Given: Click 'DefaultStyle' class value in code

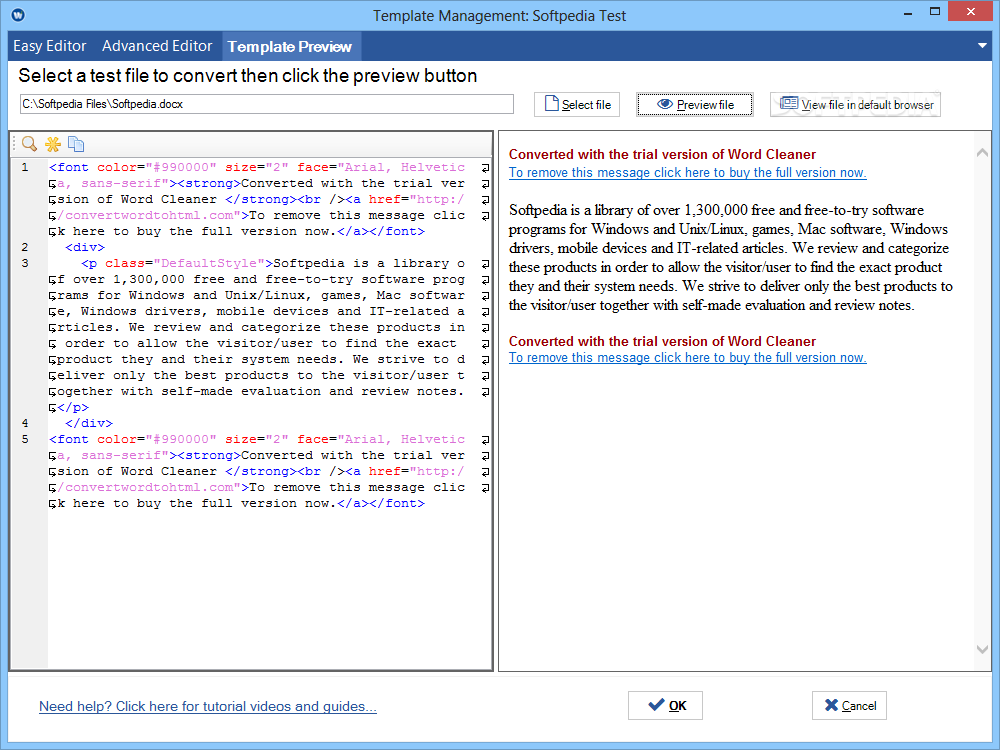Looking at the screenshot, I should click(x=209, y=263).
